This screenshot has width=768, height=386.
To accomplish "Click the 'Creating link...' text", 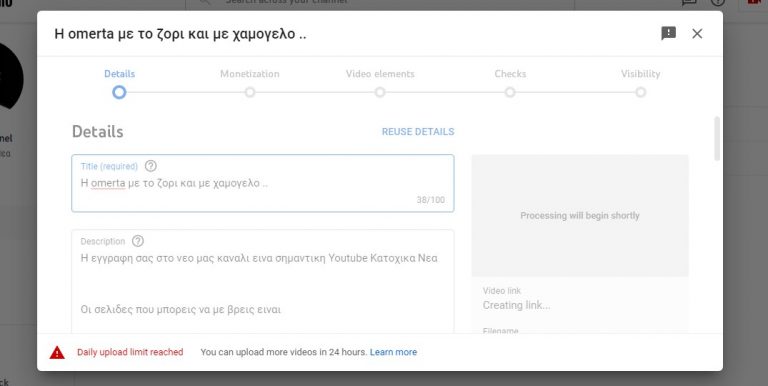I will coord(516,305).
